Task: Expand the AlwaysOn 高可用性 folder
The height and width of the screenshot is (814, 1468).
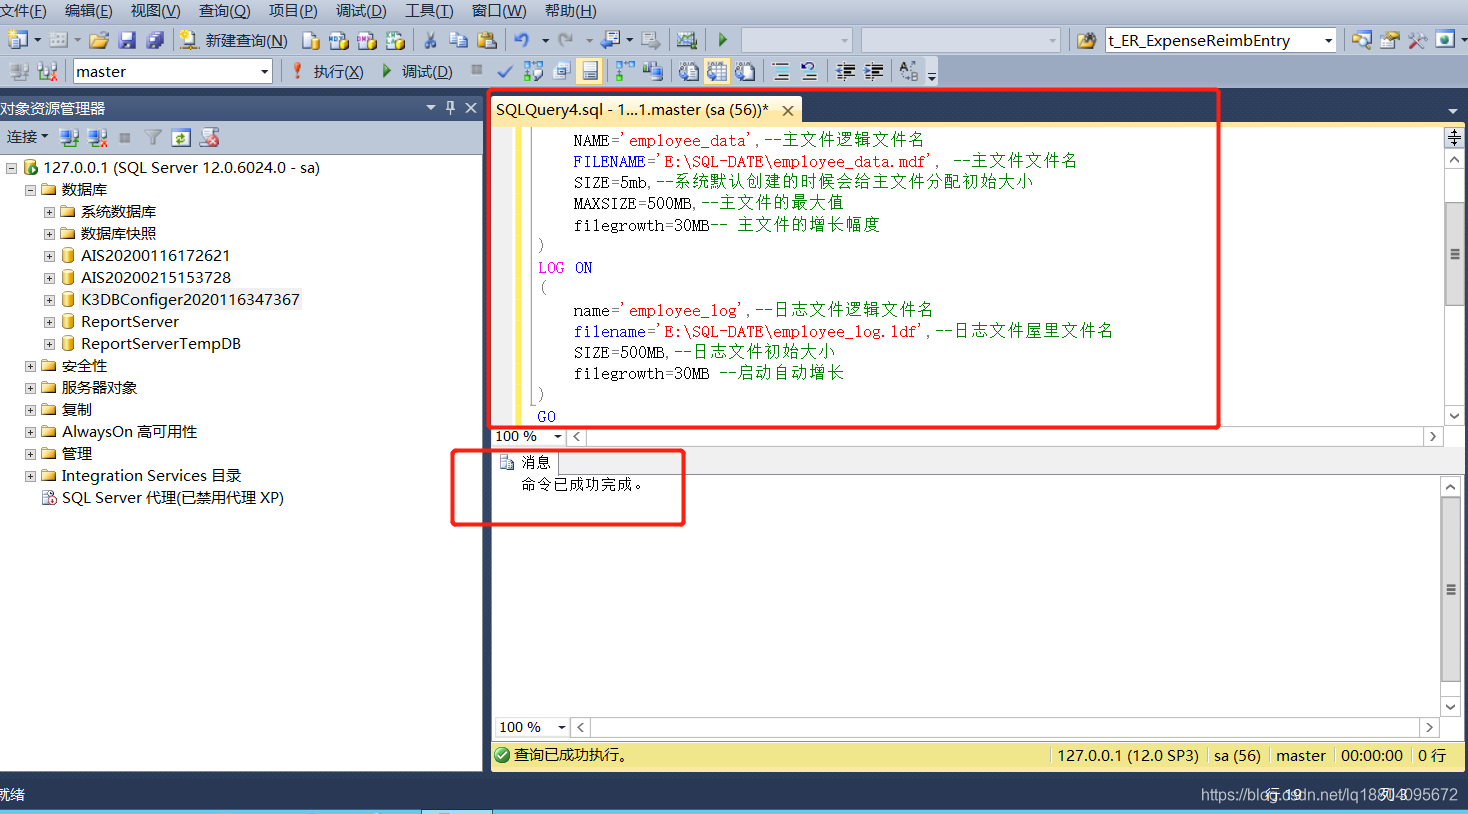Action: coord(30,432)
